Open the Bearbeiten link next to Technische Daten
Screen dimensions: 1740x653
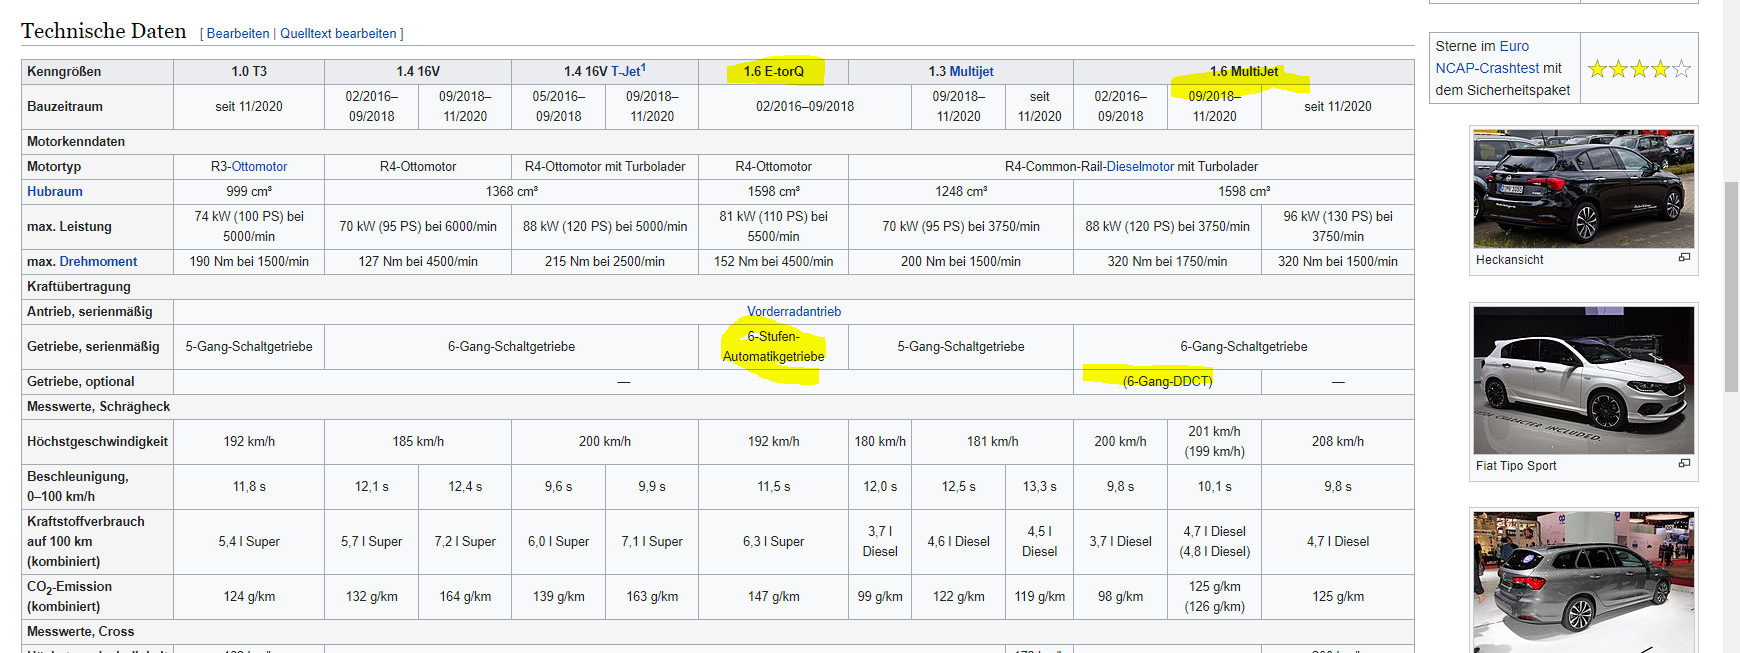pos(238,33)
